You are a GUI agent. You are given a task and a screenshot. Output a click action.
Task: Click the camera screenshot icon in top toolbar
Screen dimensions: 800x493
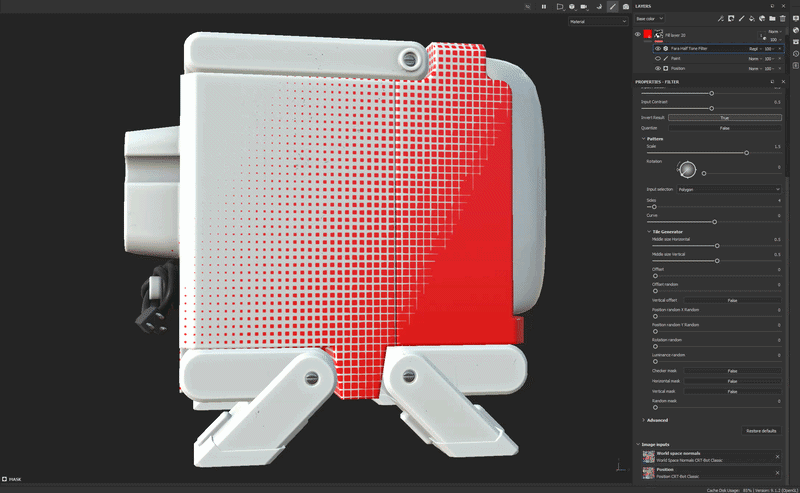(626, 6)
